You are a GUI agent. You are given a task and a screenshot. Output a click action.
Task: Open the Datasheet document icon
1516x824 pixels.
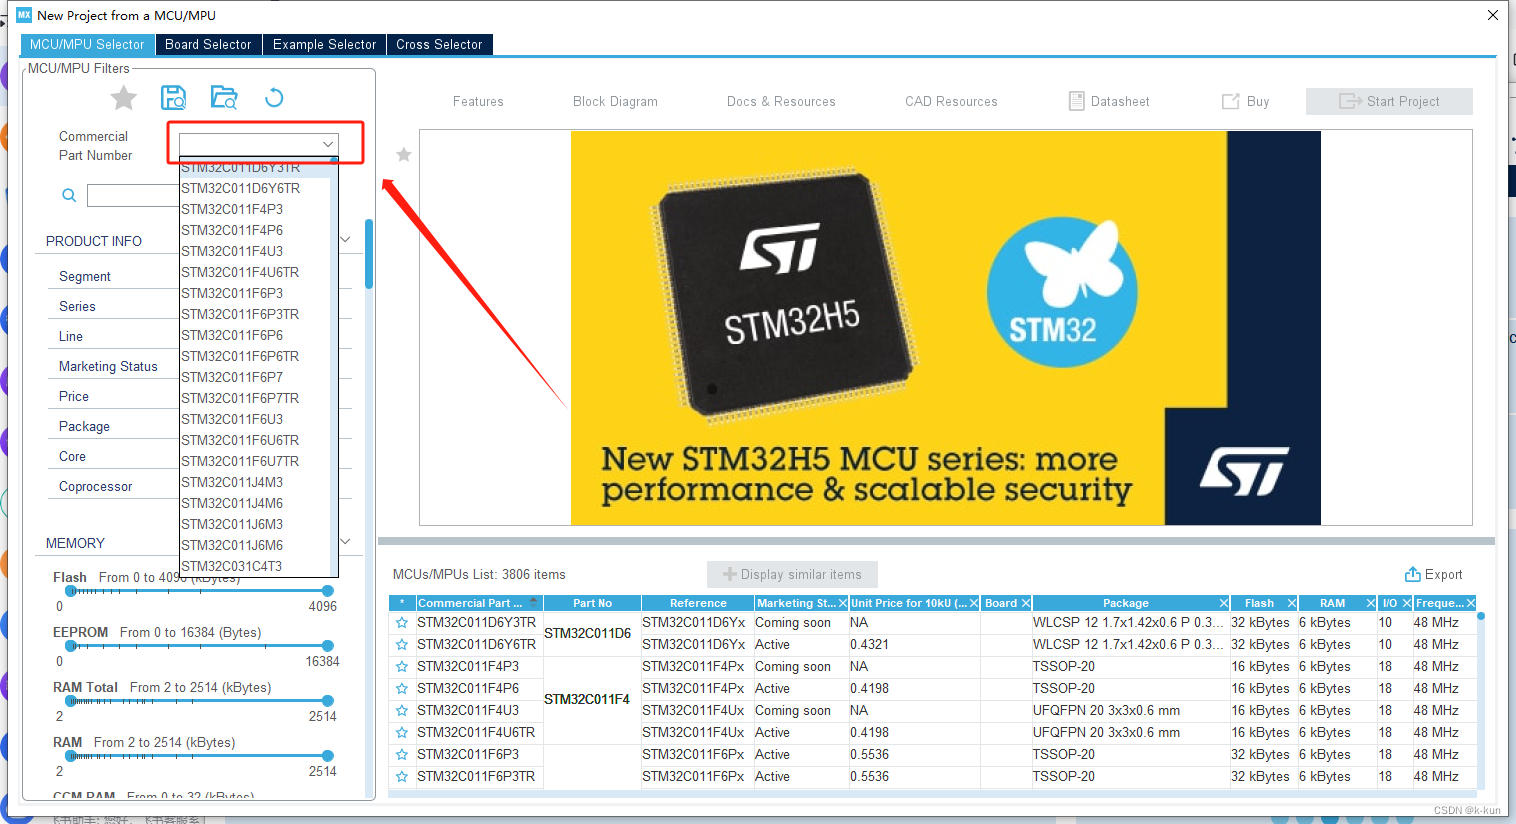[1077, 101]
